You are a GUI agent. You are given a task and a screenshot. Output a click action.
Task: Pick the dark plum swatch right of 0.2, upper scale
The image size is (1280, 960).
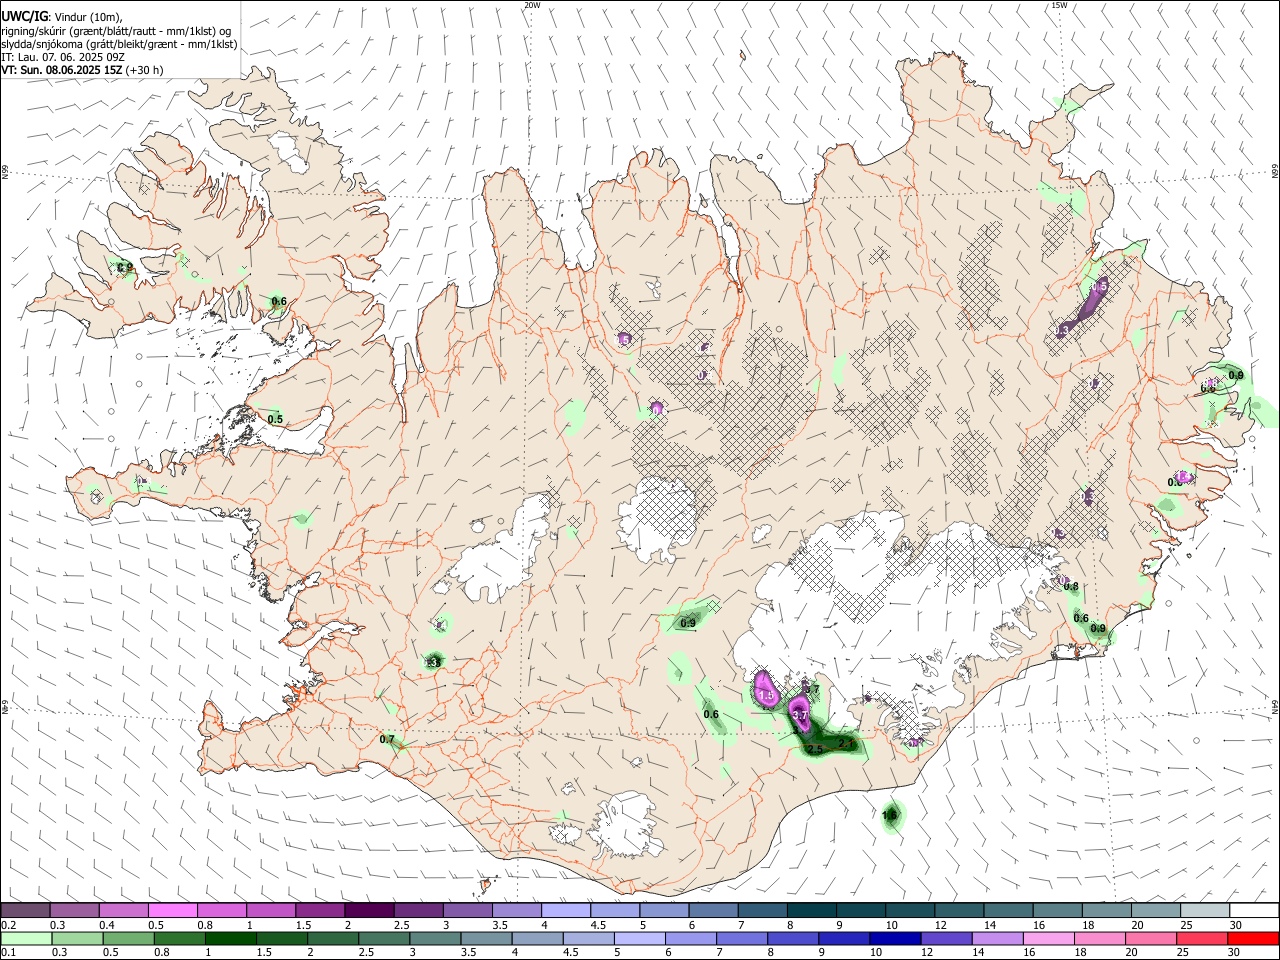click(25, 910)
